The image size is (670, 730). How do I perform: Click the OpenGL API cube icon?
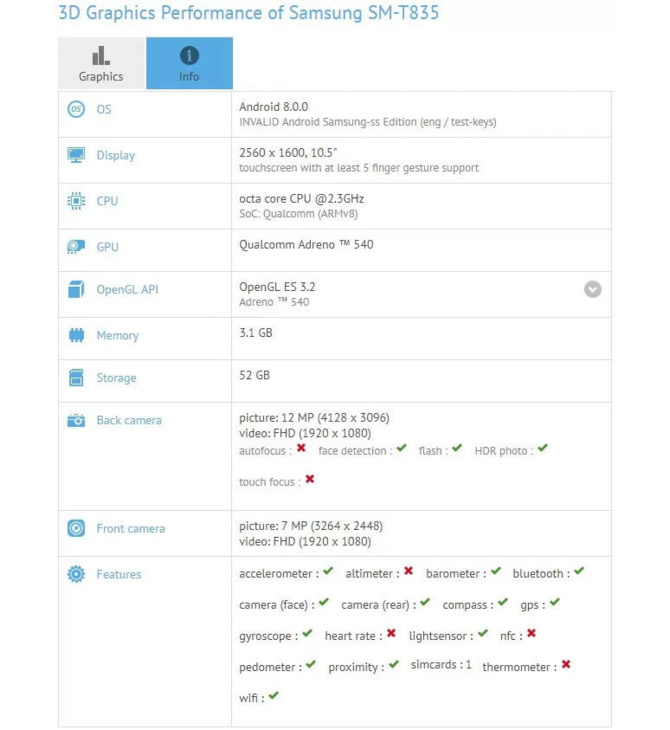tap(76, 290)
